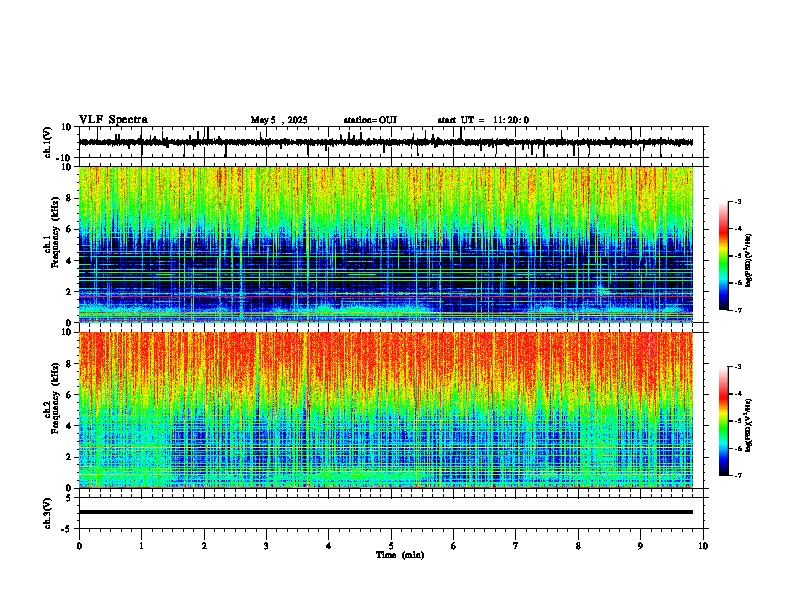Click inside the ch.1 spectrogram panel
Screen dimensions: 792x612
click(x=386, y=244)
